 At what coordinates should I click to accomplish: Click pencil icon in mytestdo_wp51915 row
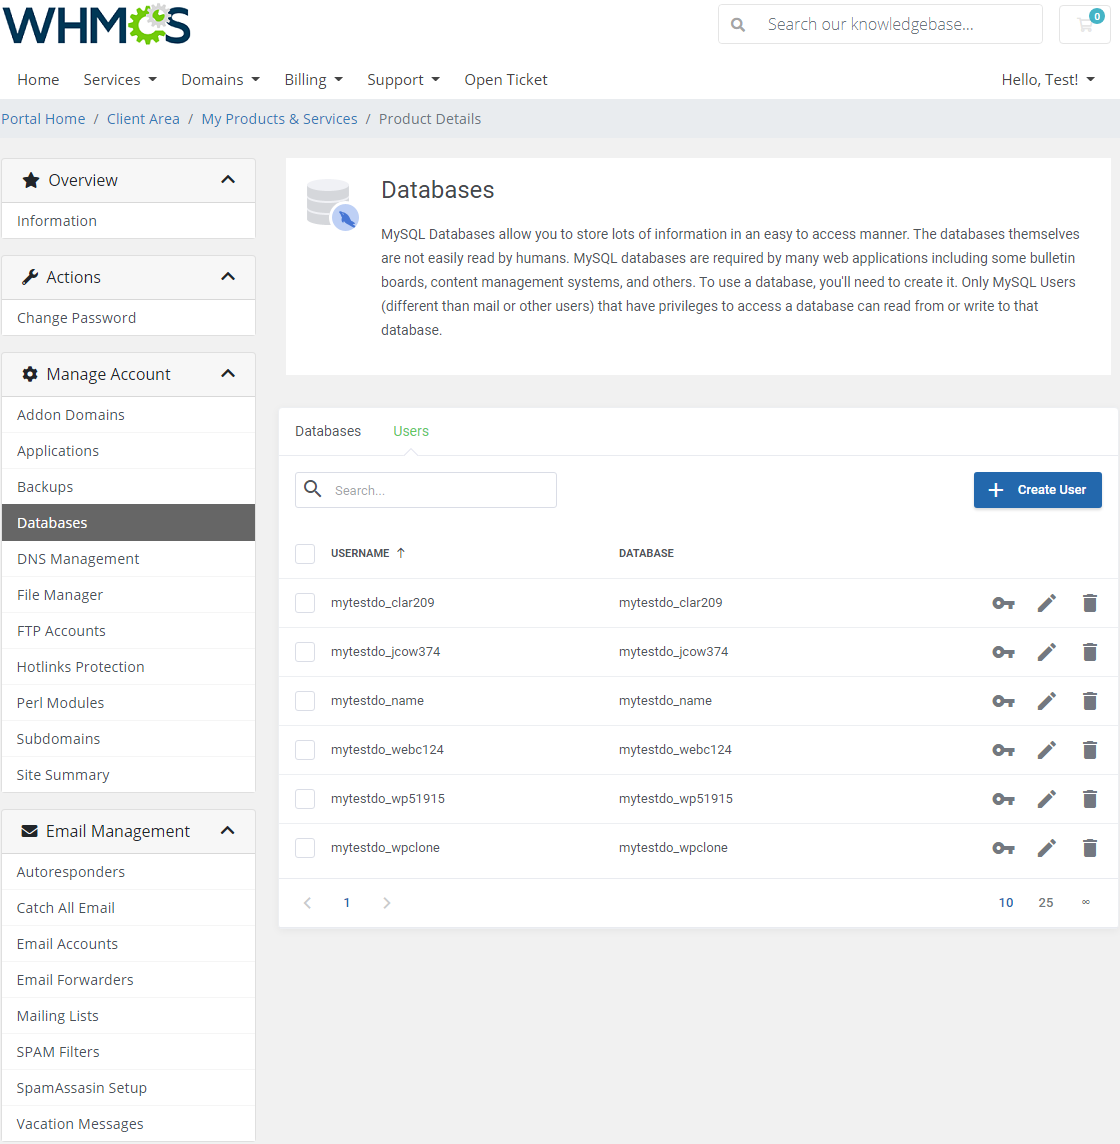pos(1046,799)
